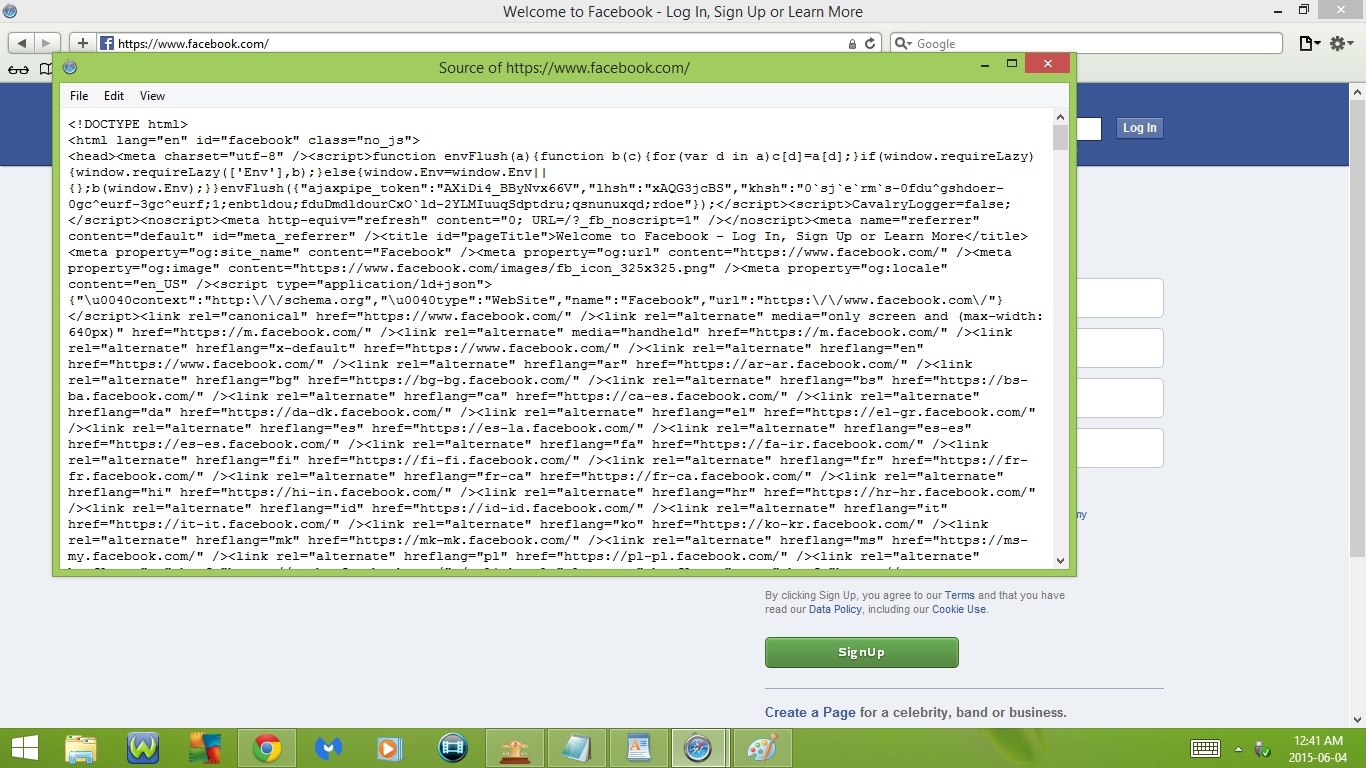Click the Facebook favicon in address bar
This screenshot has height=768, width=1366.
pyautogui.click(x=107, y=43)
